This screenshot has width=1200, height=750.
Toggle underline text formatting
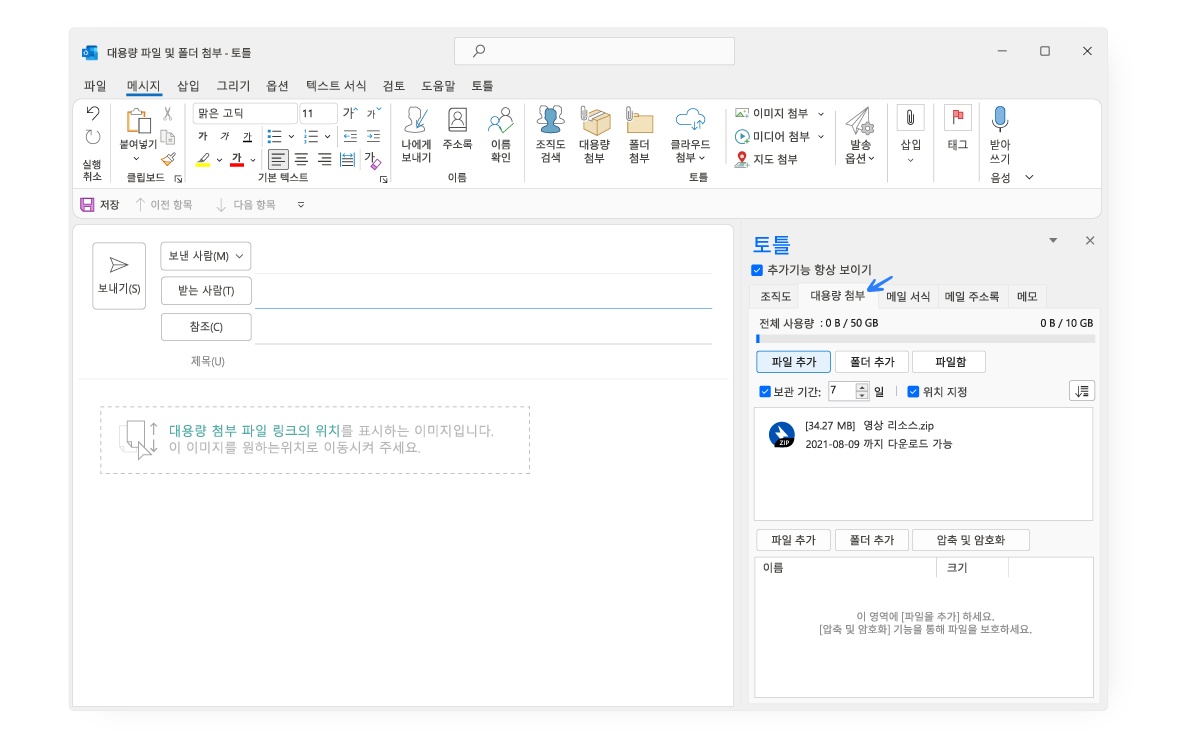point(248,136)
